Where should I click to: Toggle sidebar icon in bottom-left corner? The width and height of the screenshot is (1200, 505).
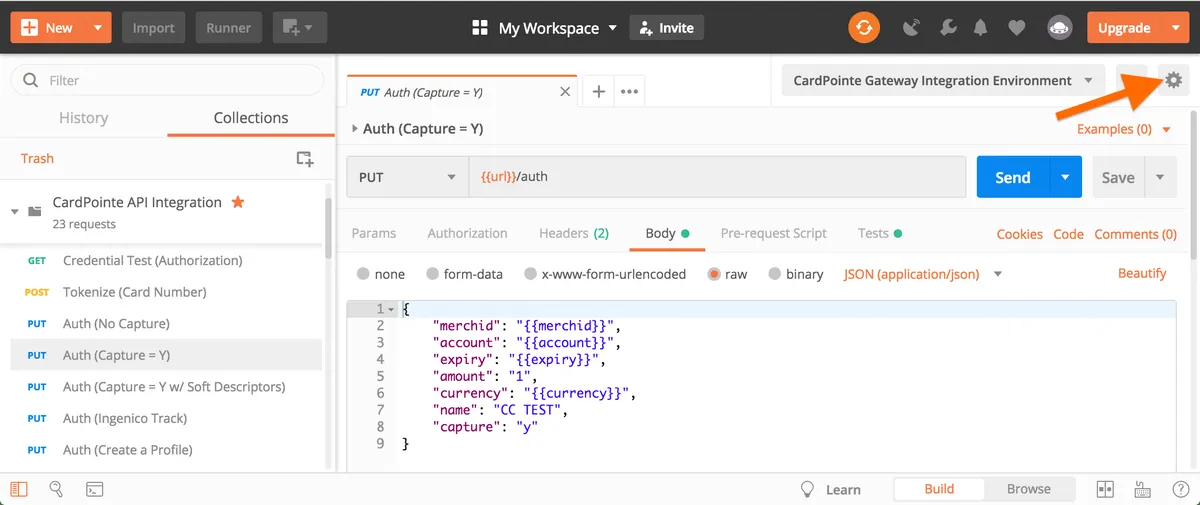click(20, 489)
